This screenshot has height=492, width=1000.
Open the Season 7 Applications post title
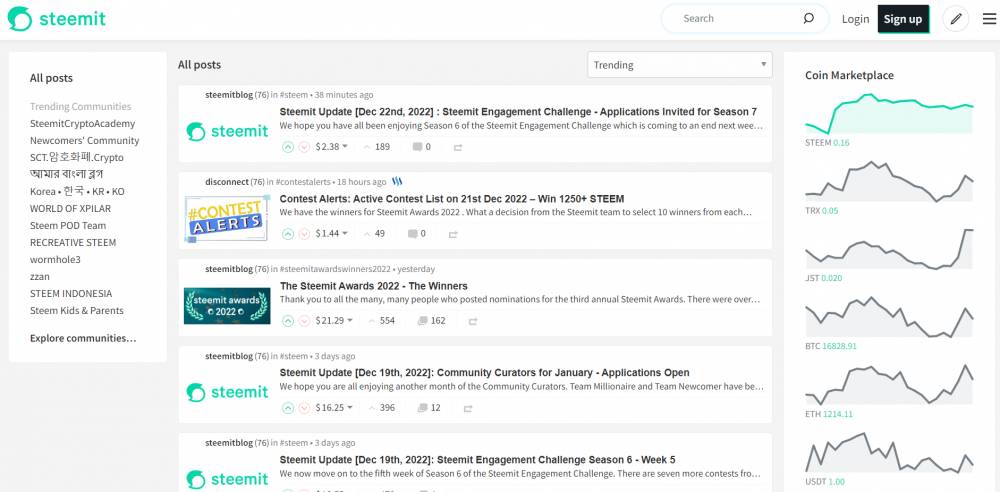[x=518, y=112]
